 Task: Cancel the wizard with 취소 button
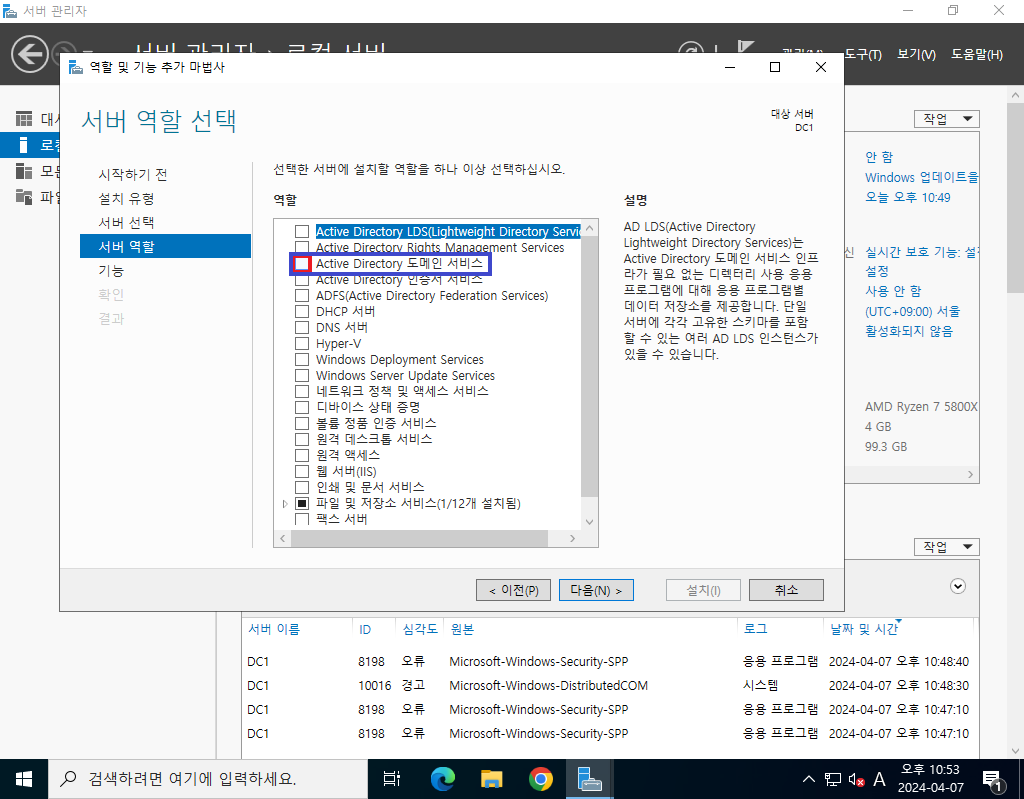click(x=786, y=590)
